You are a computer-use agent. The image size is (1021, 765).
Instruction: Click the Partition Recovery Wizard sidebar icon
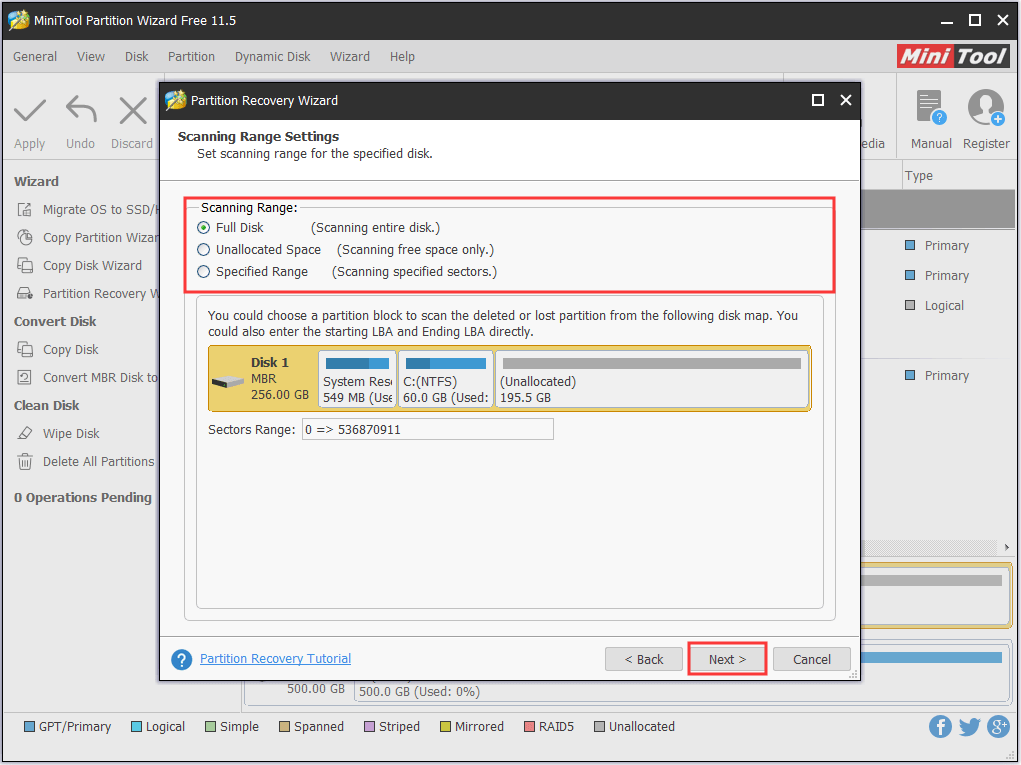tap(25, 294)
